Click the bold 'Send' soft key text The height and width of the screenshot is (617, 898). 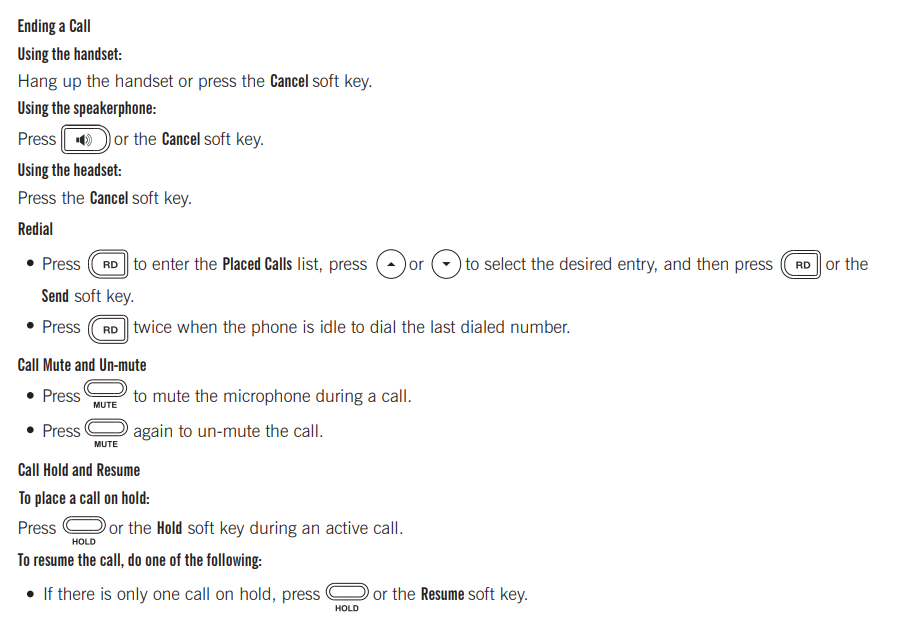(x=55, y=296)
